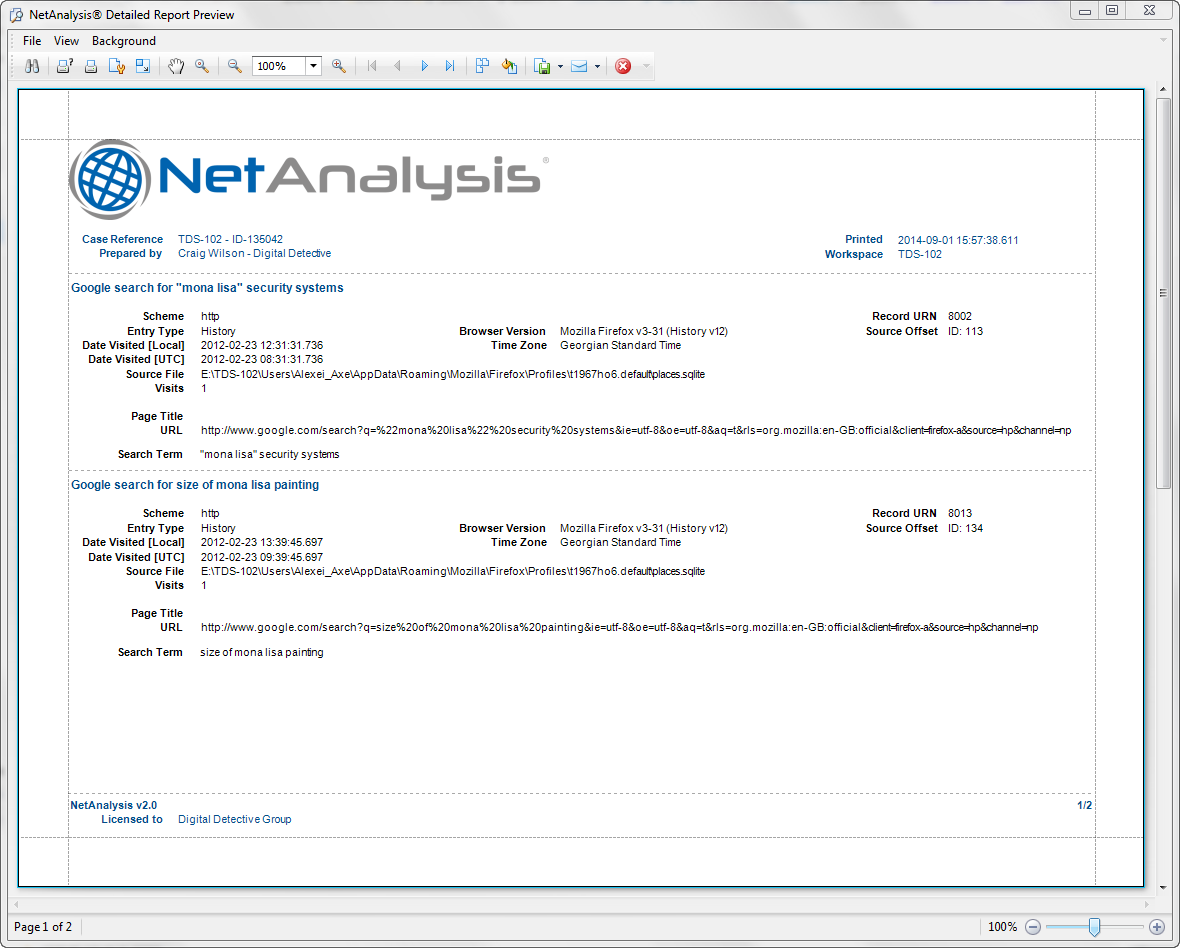Click the vertical scrollbar up arrow
Viewport: 1180px width, 948px height.
tap(1163, 90)
